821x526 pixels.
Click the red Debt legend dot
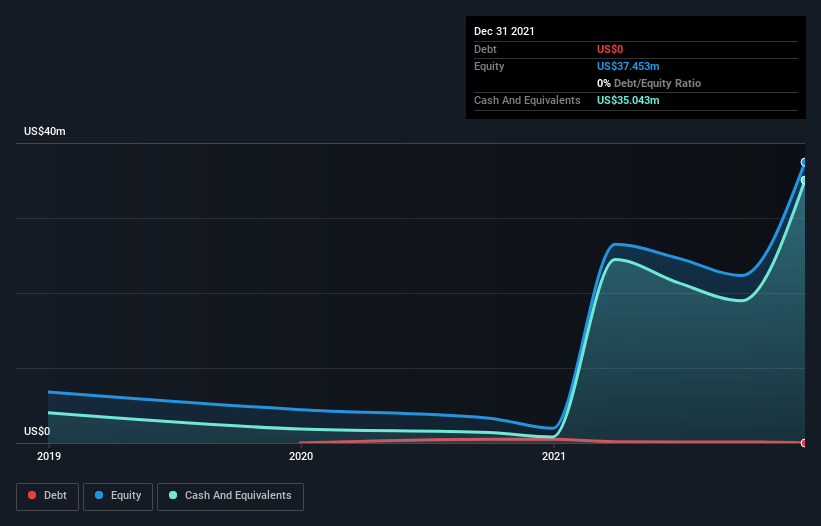point(32,495)
